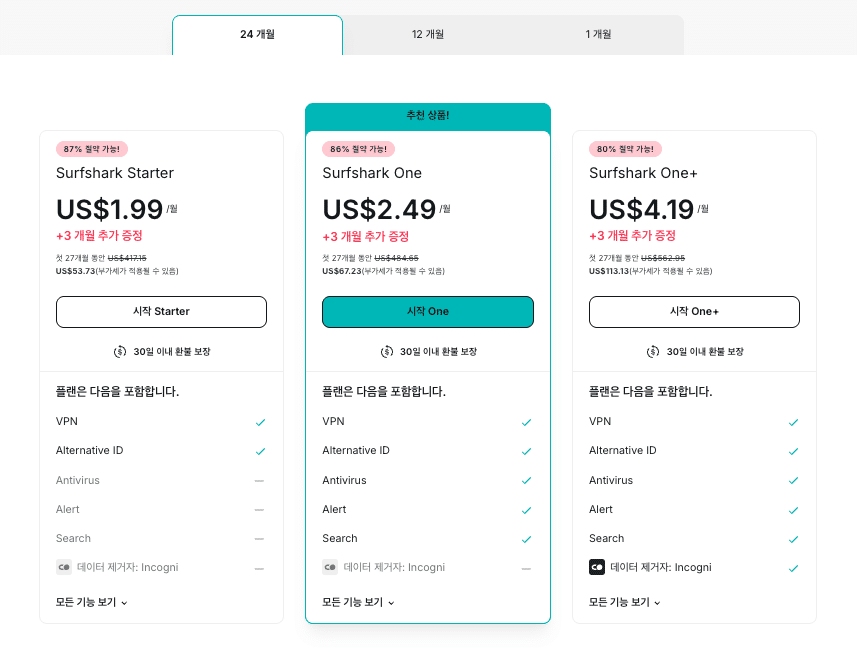Expand all features in Starter plan
This screenshot has height=655, width=857.
click(x=92, y=602)
